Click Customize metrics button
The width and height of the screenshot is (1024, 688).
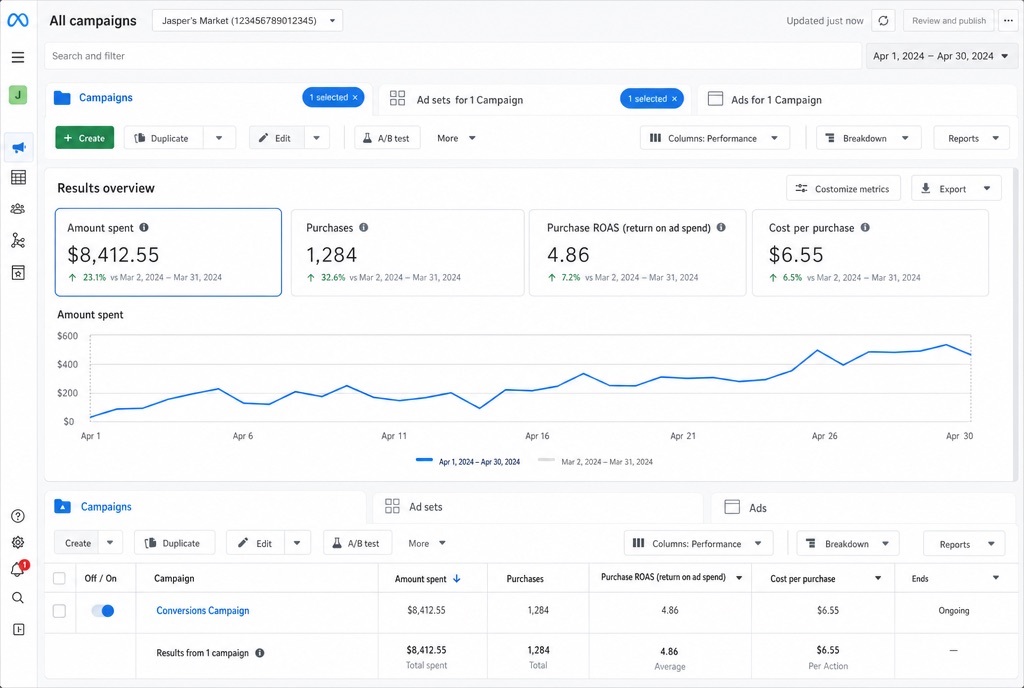[843, 189]
